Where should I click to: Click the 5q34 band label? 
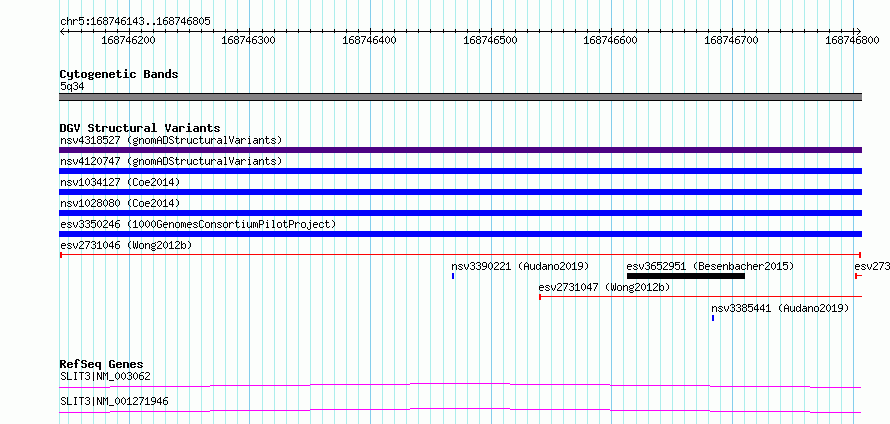[72, 87]
